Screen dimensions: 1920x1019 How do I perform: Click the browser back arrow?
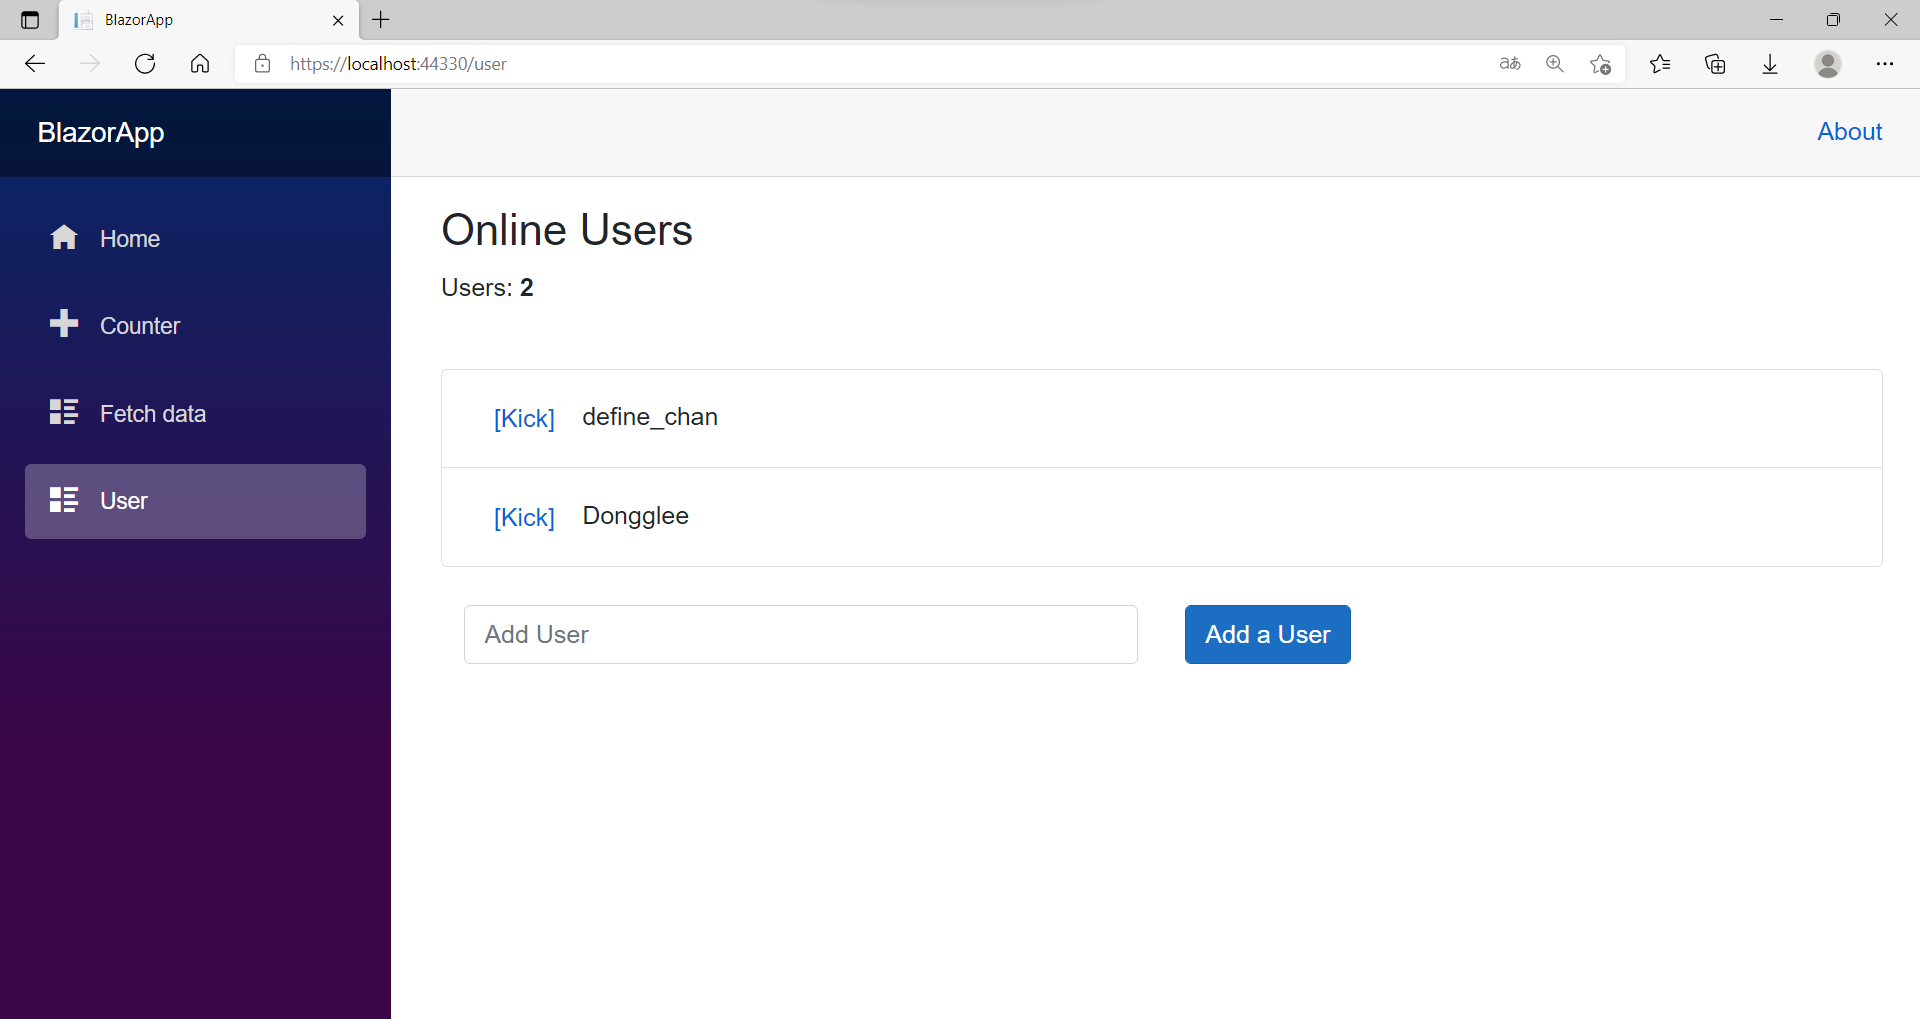pyautogui.click(x=35, y=63)
